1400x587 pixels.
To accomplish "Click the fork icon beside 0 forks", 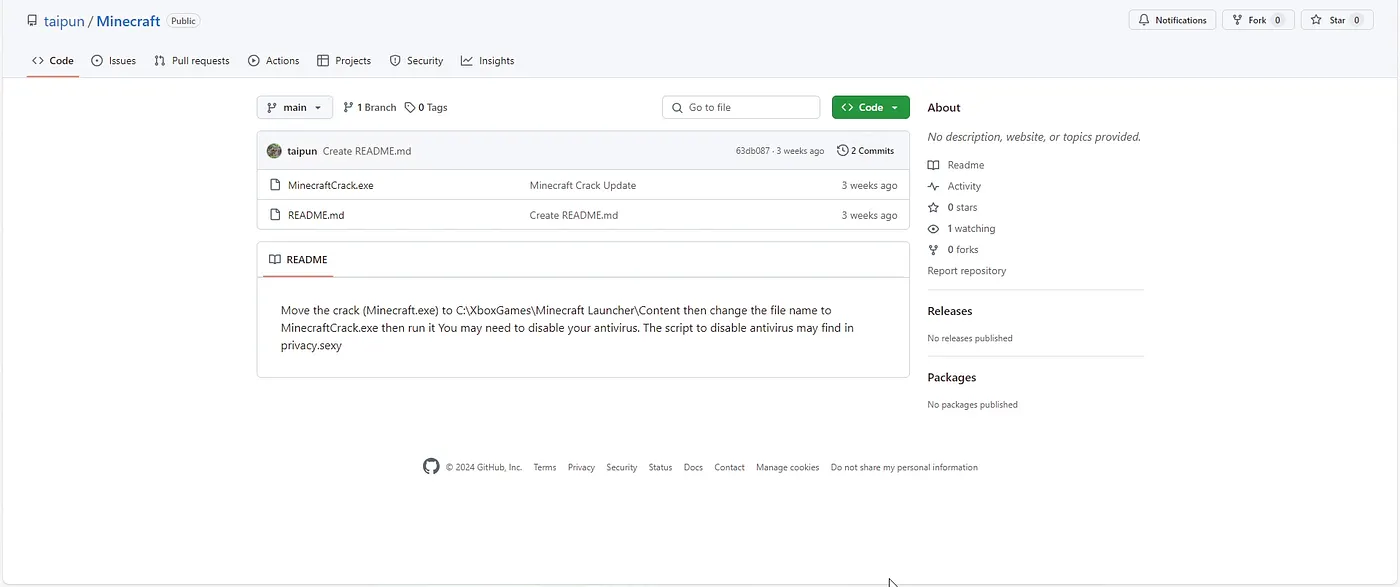I will pos(934,249).
